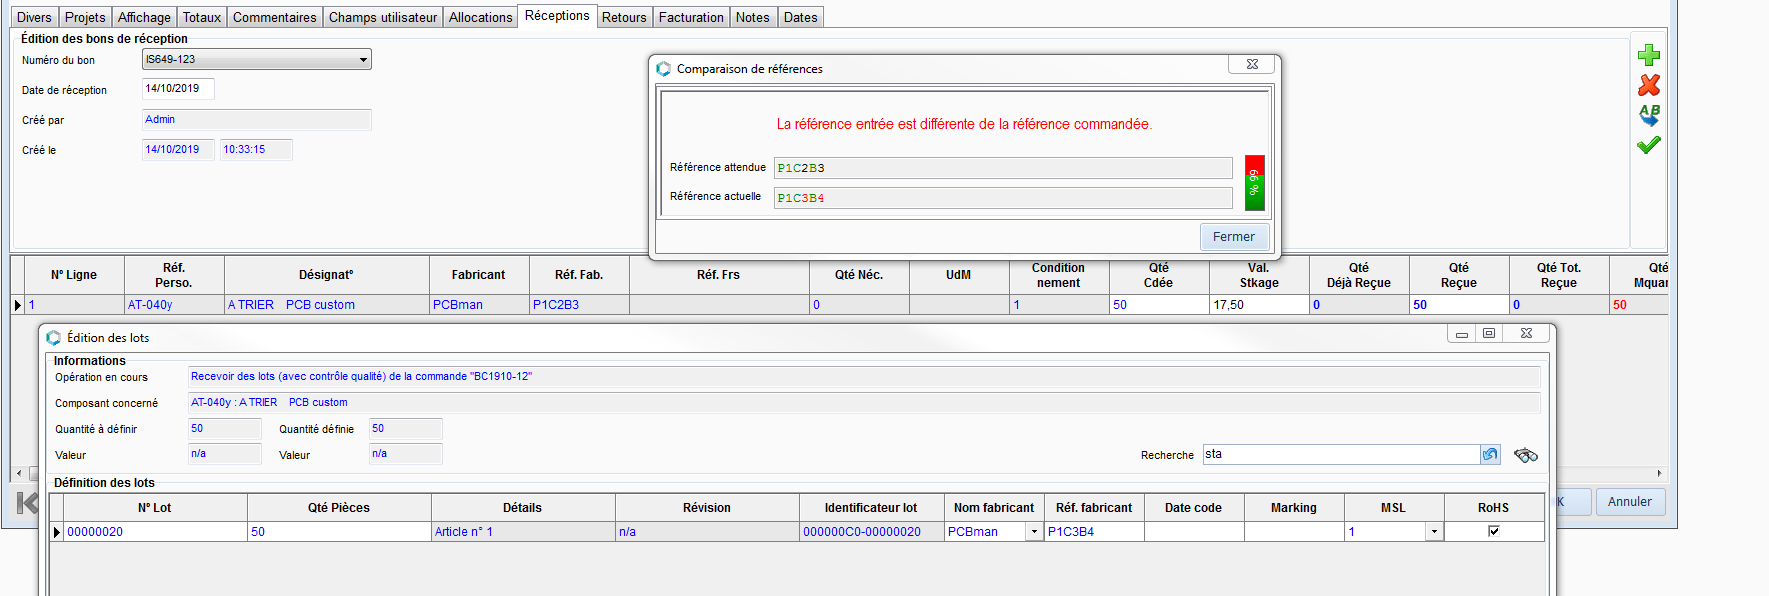Image resolution: width=1769 pixels, height=596 pixels.
Task: Click the Composant concerné AT-040y field
Action: [864, 403]
